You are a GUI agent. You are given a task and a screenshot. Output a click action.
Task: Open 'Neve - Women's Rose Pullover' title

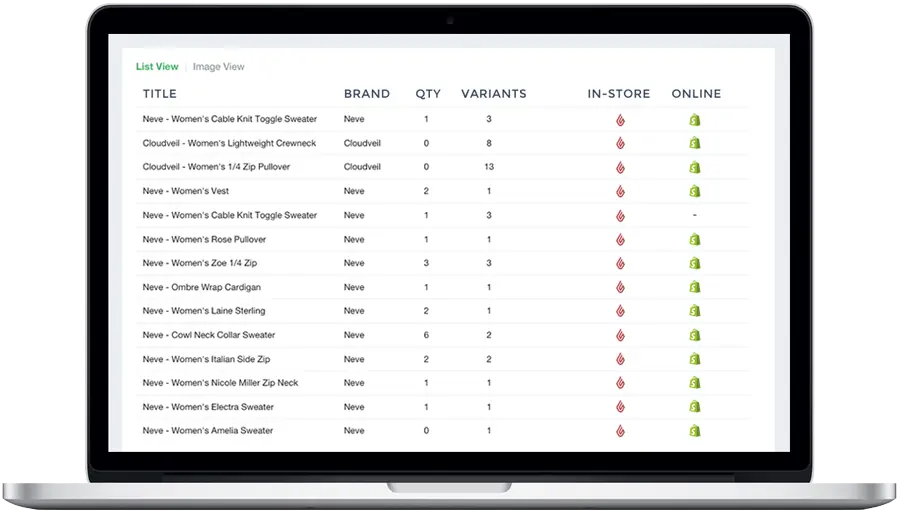[x=204, y=239]
